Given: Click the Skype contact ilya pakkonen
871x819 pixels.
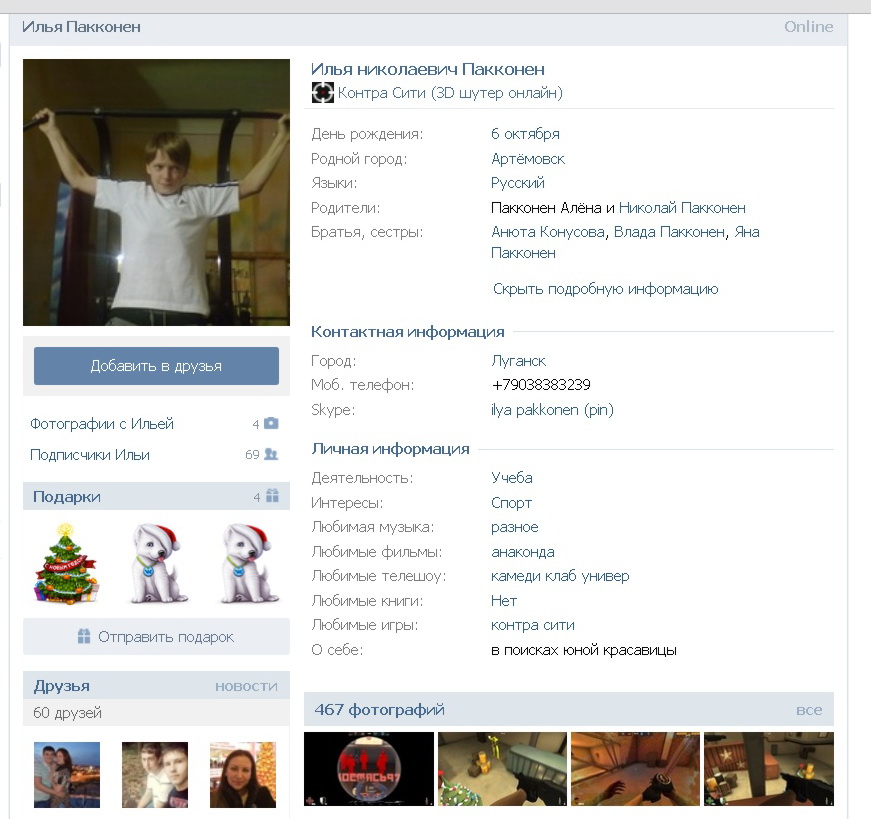Looking at the screenshot, I should click(x=552, y=410).
